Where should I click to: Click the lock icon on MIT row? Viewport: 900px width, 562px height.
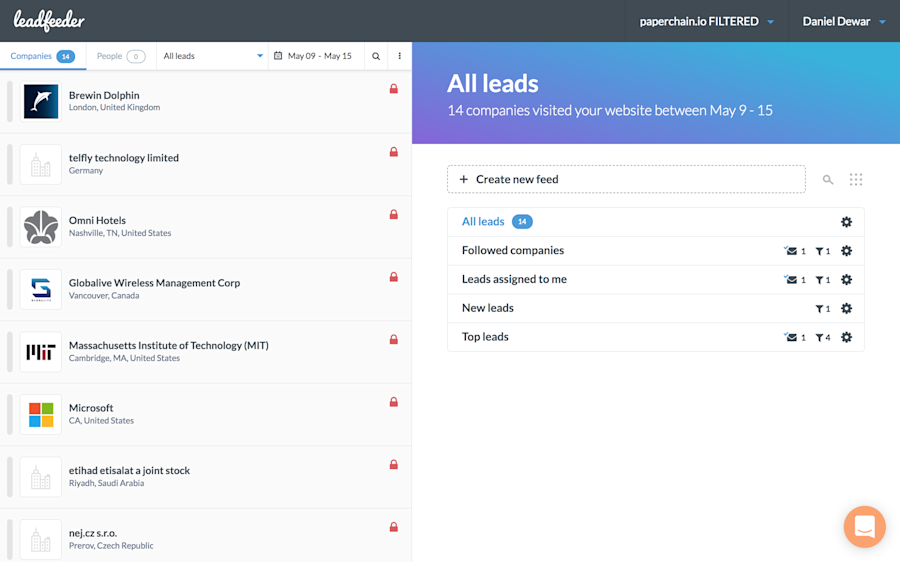tap(394, 339)
